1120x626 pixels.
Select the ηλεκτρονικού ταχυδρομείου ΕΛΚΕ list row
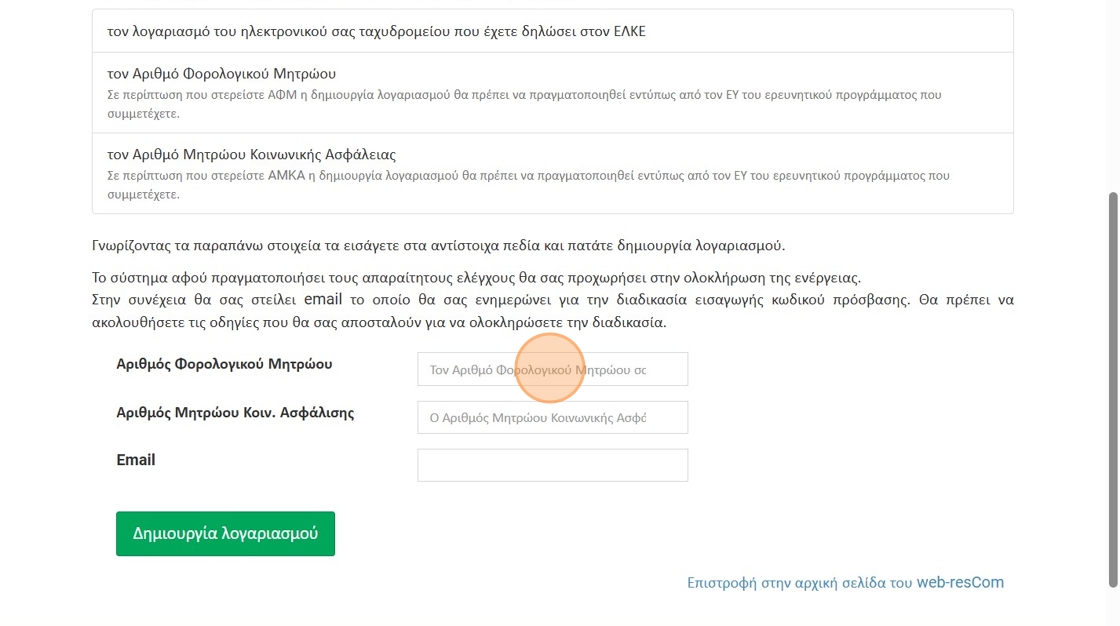pyautogui.click(x=552, y=31)
